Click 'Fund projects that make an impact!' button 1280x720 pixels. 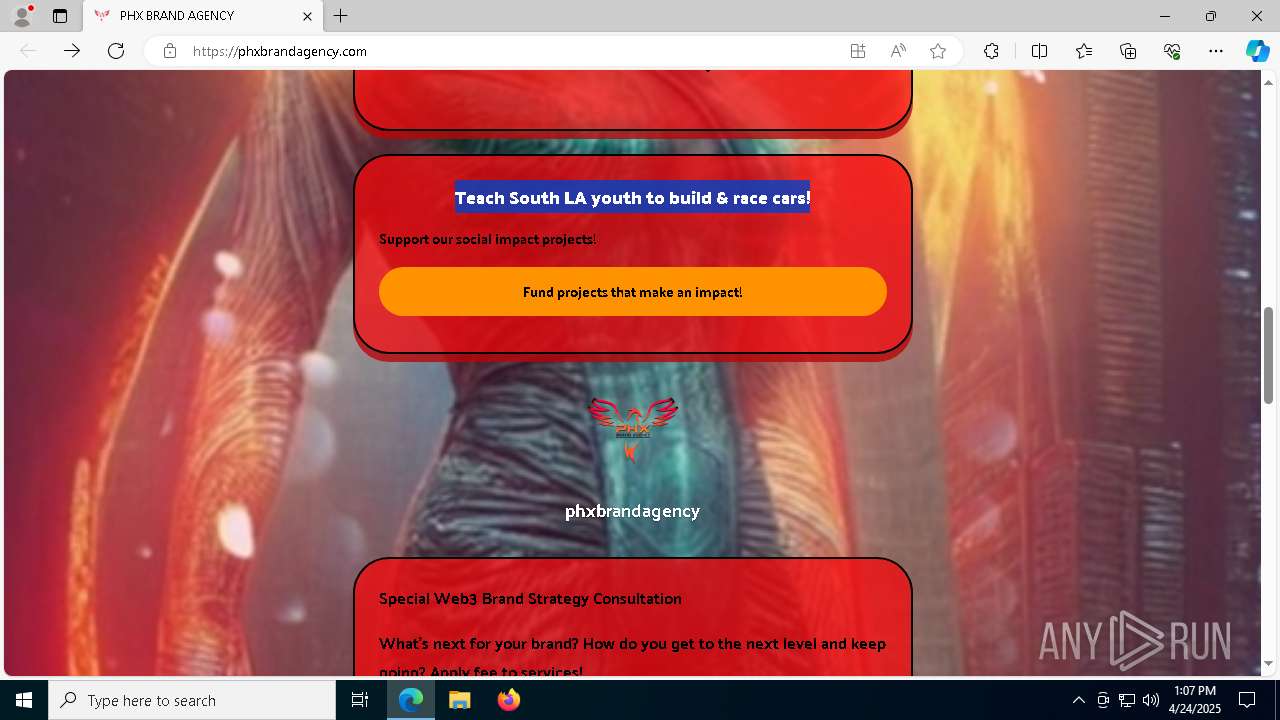click(x=633, y=292)
